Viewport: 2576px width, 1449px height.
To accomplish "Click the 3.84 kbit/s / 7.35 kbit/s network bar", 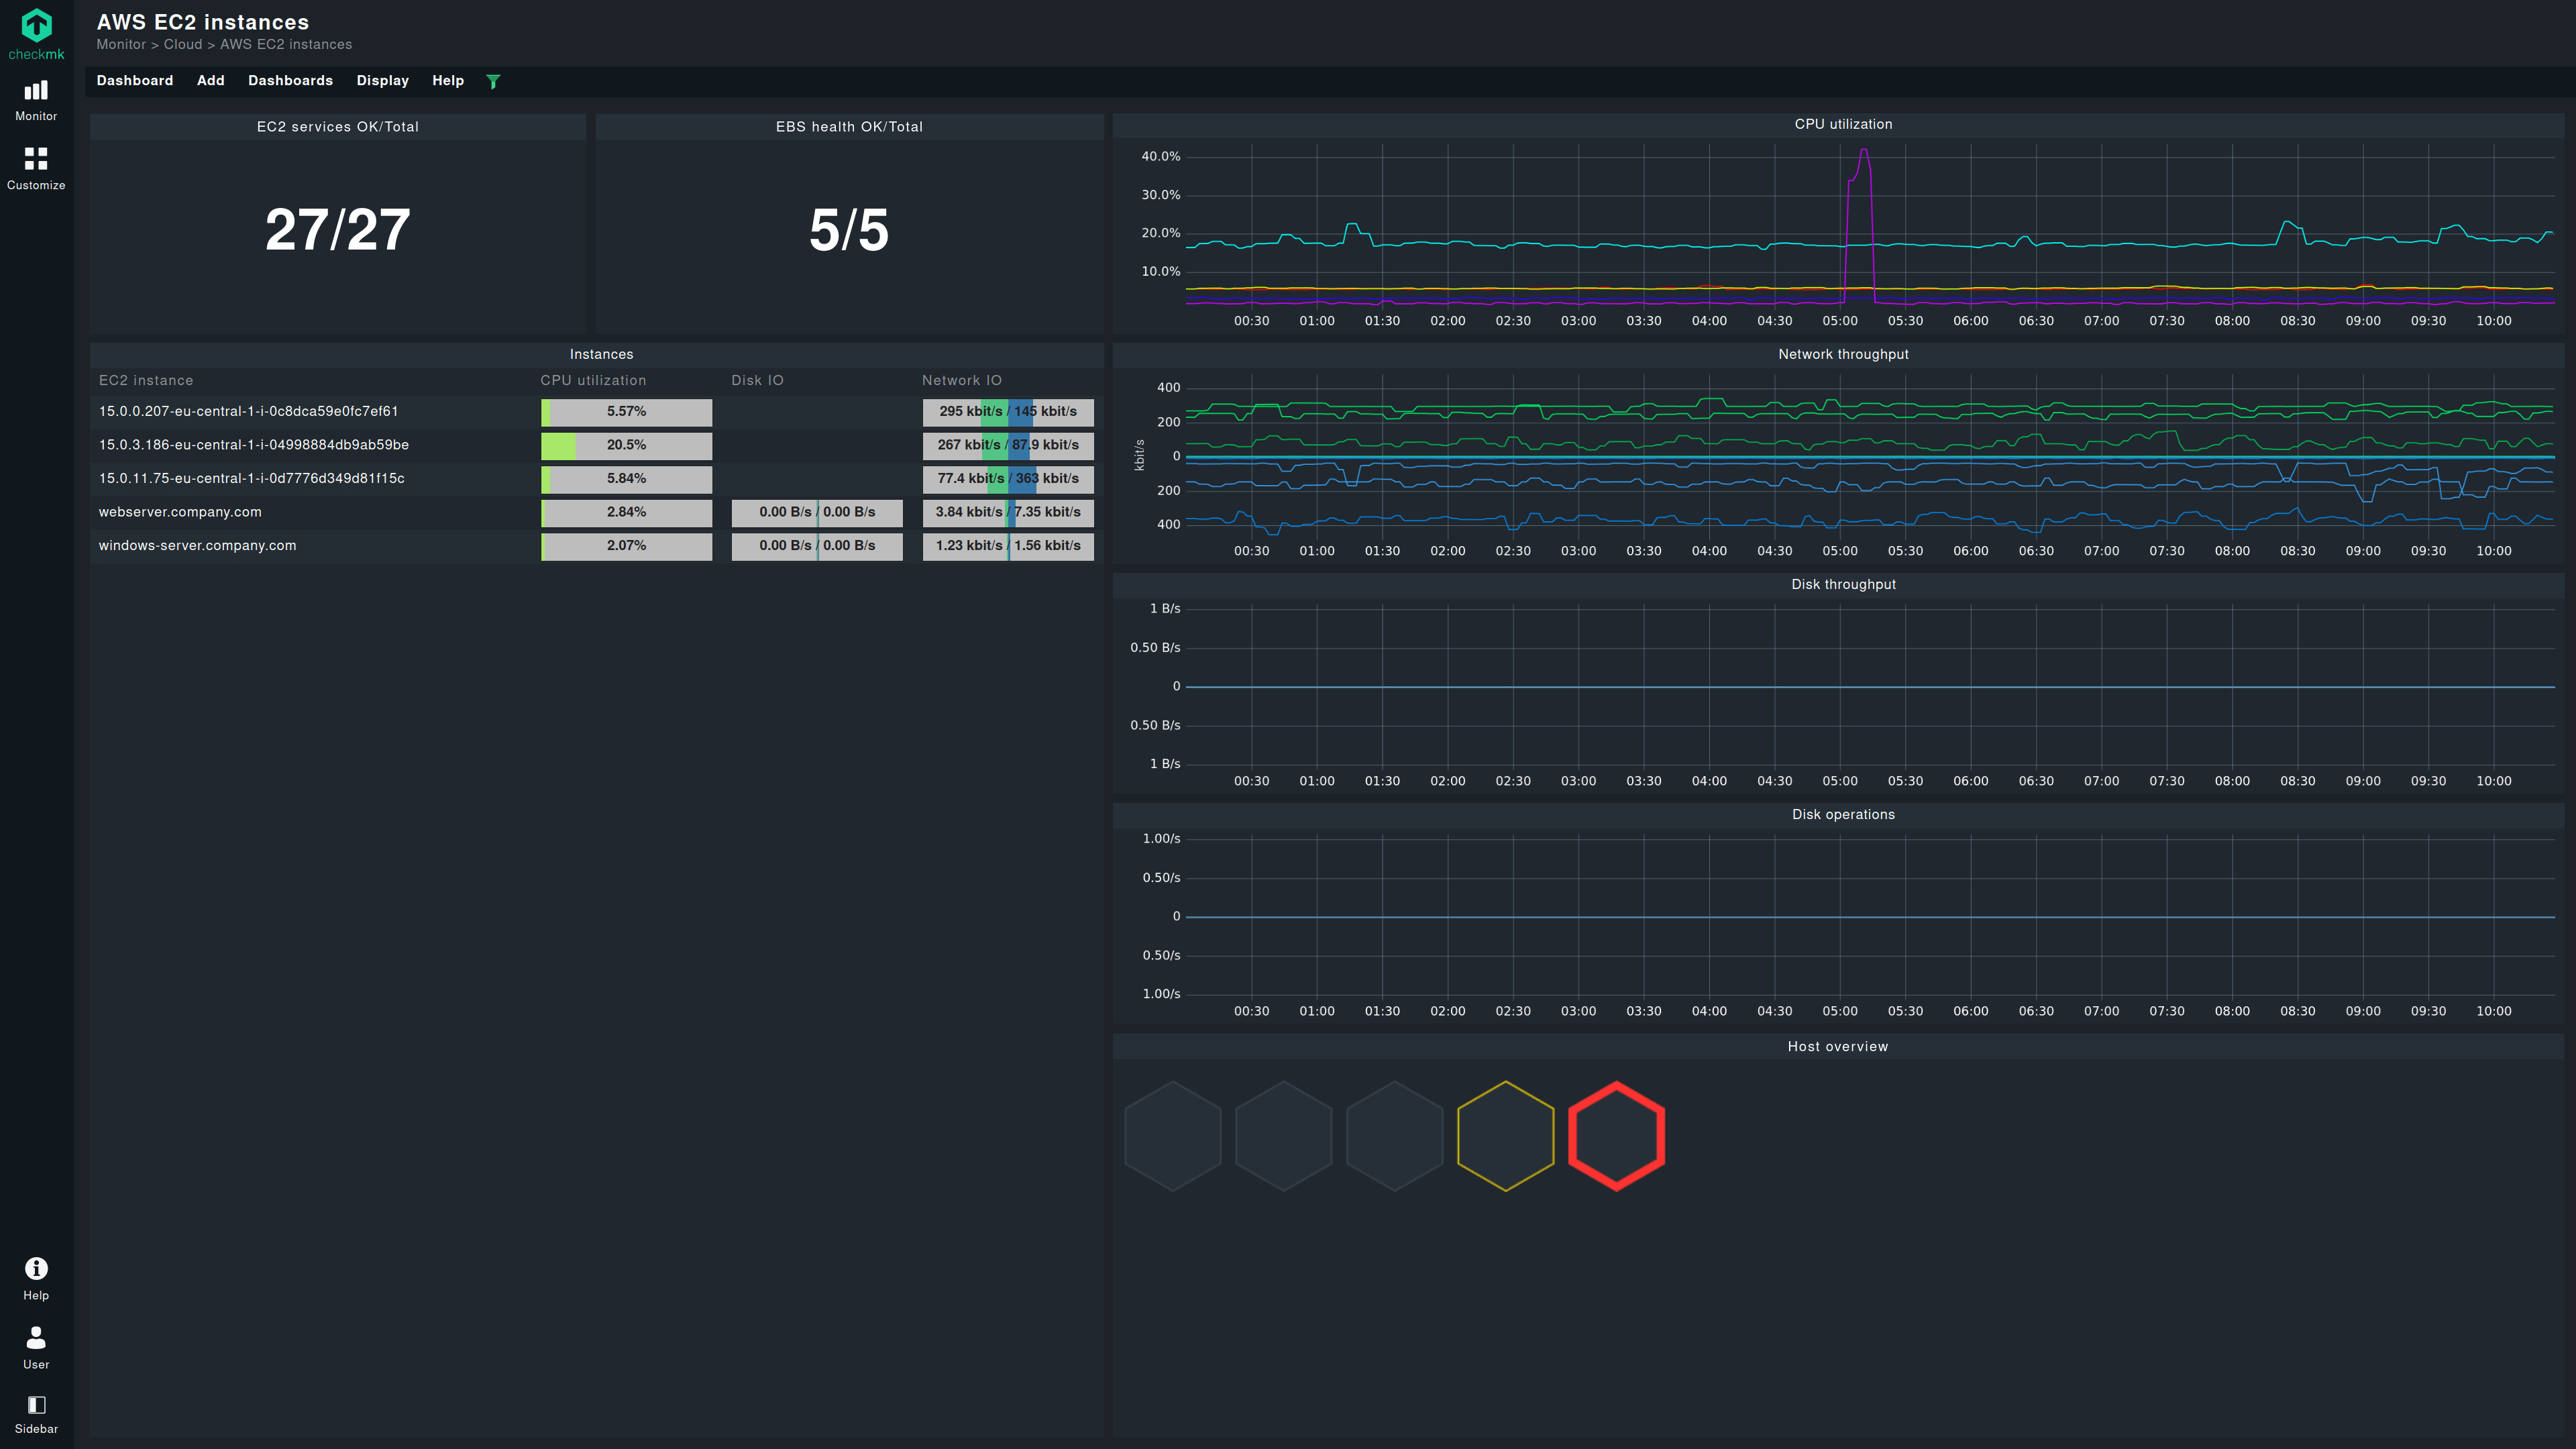I will [1008, 512].
